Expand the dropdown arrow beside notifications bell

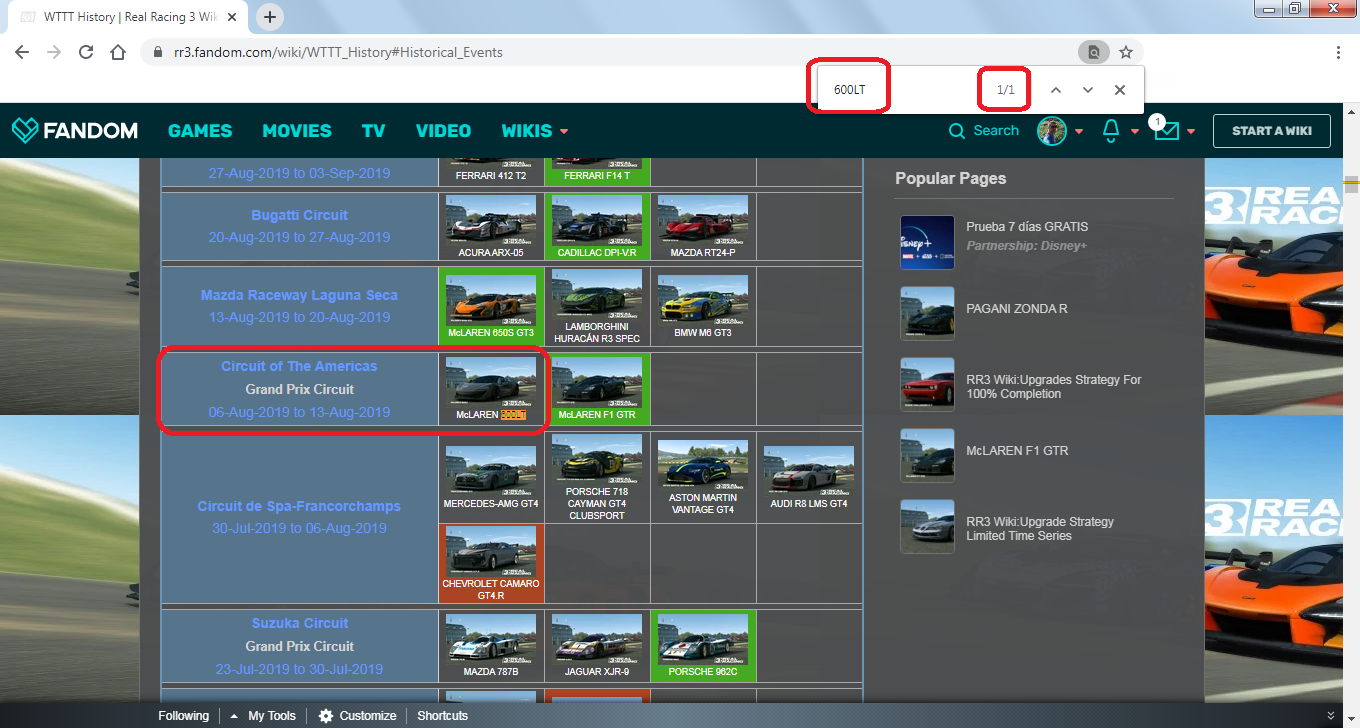[1135, 132]
